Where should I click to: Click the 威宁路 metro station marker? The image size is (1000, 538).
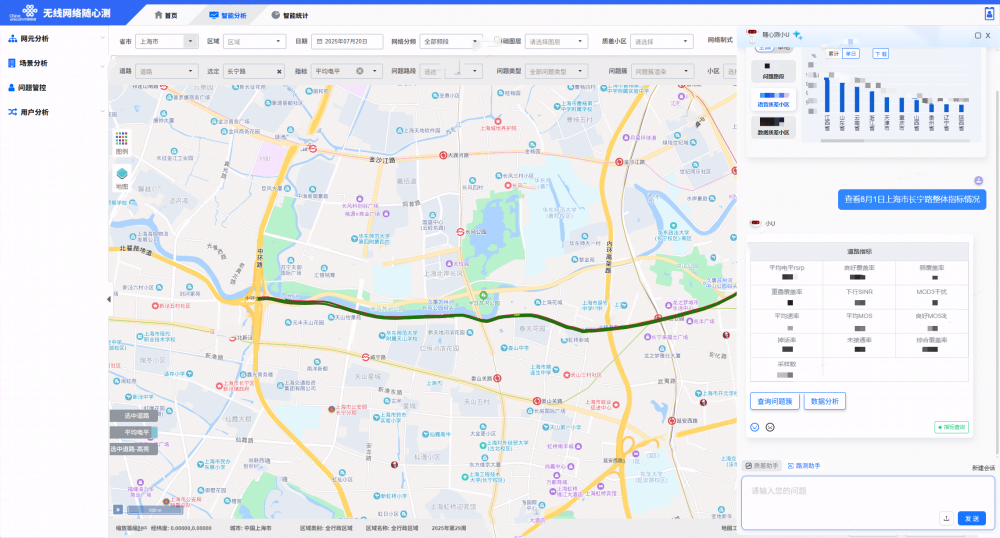click(x=365, y=357)
